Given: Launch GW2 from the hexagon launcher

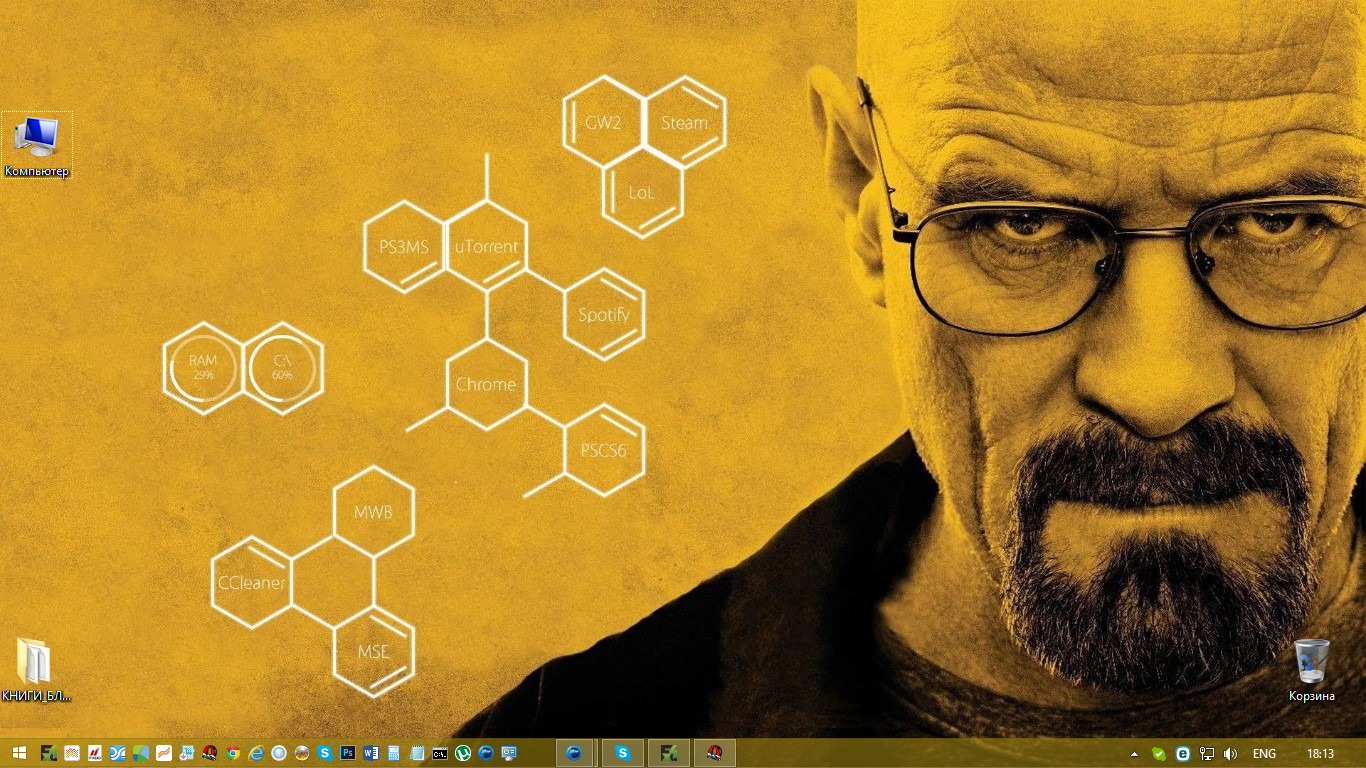Looking at the screenshot, I should point(603,123).
